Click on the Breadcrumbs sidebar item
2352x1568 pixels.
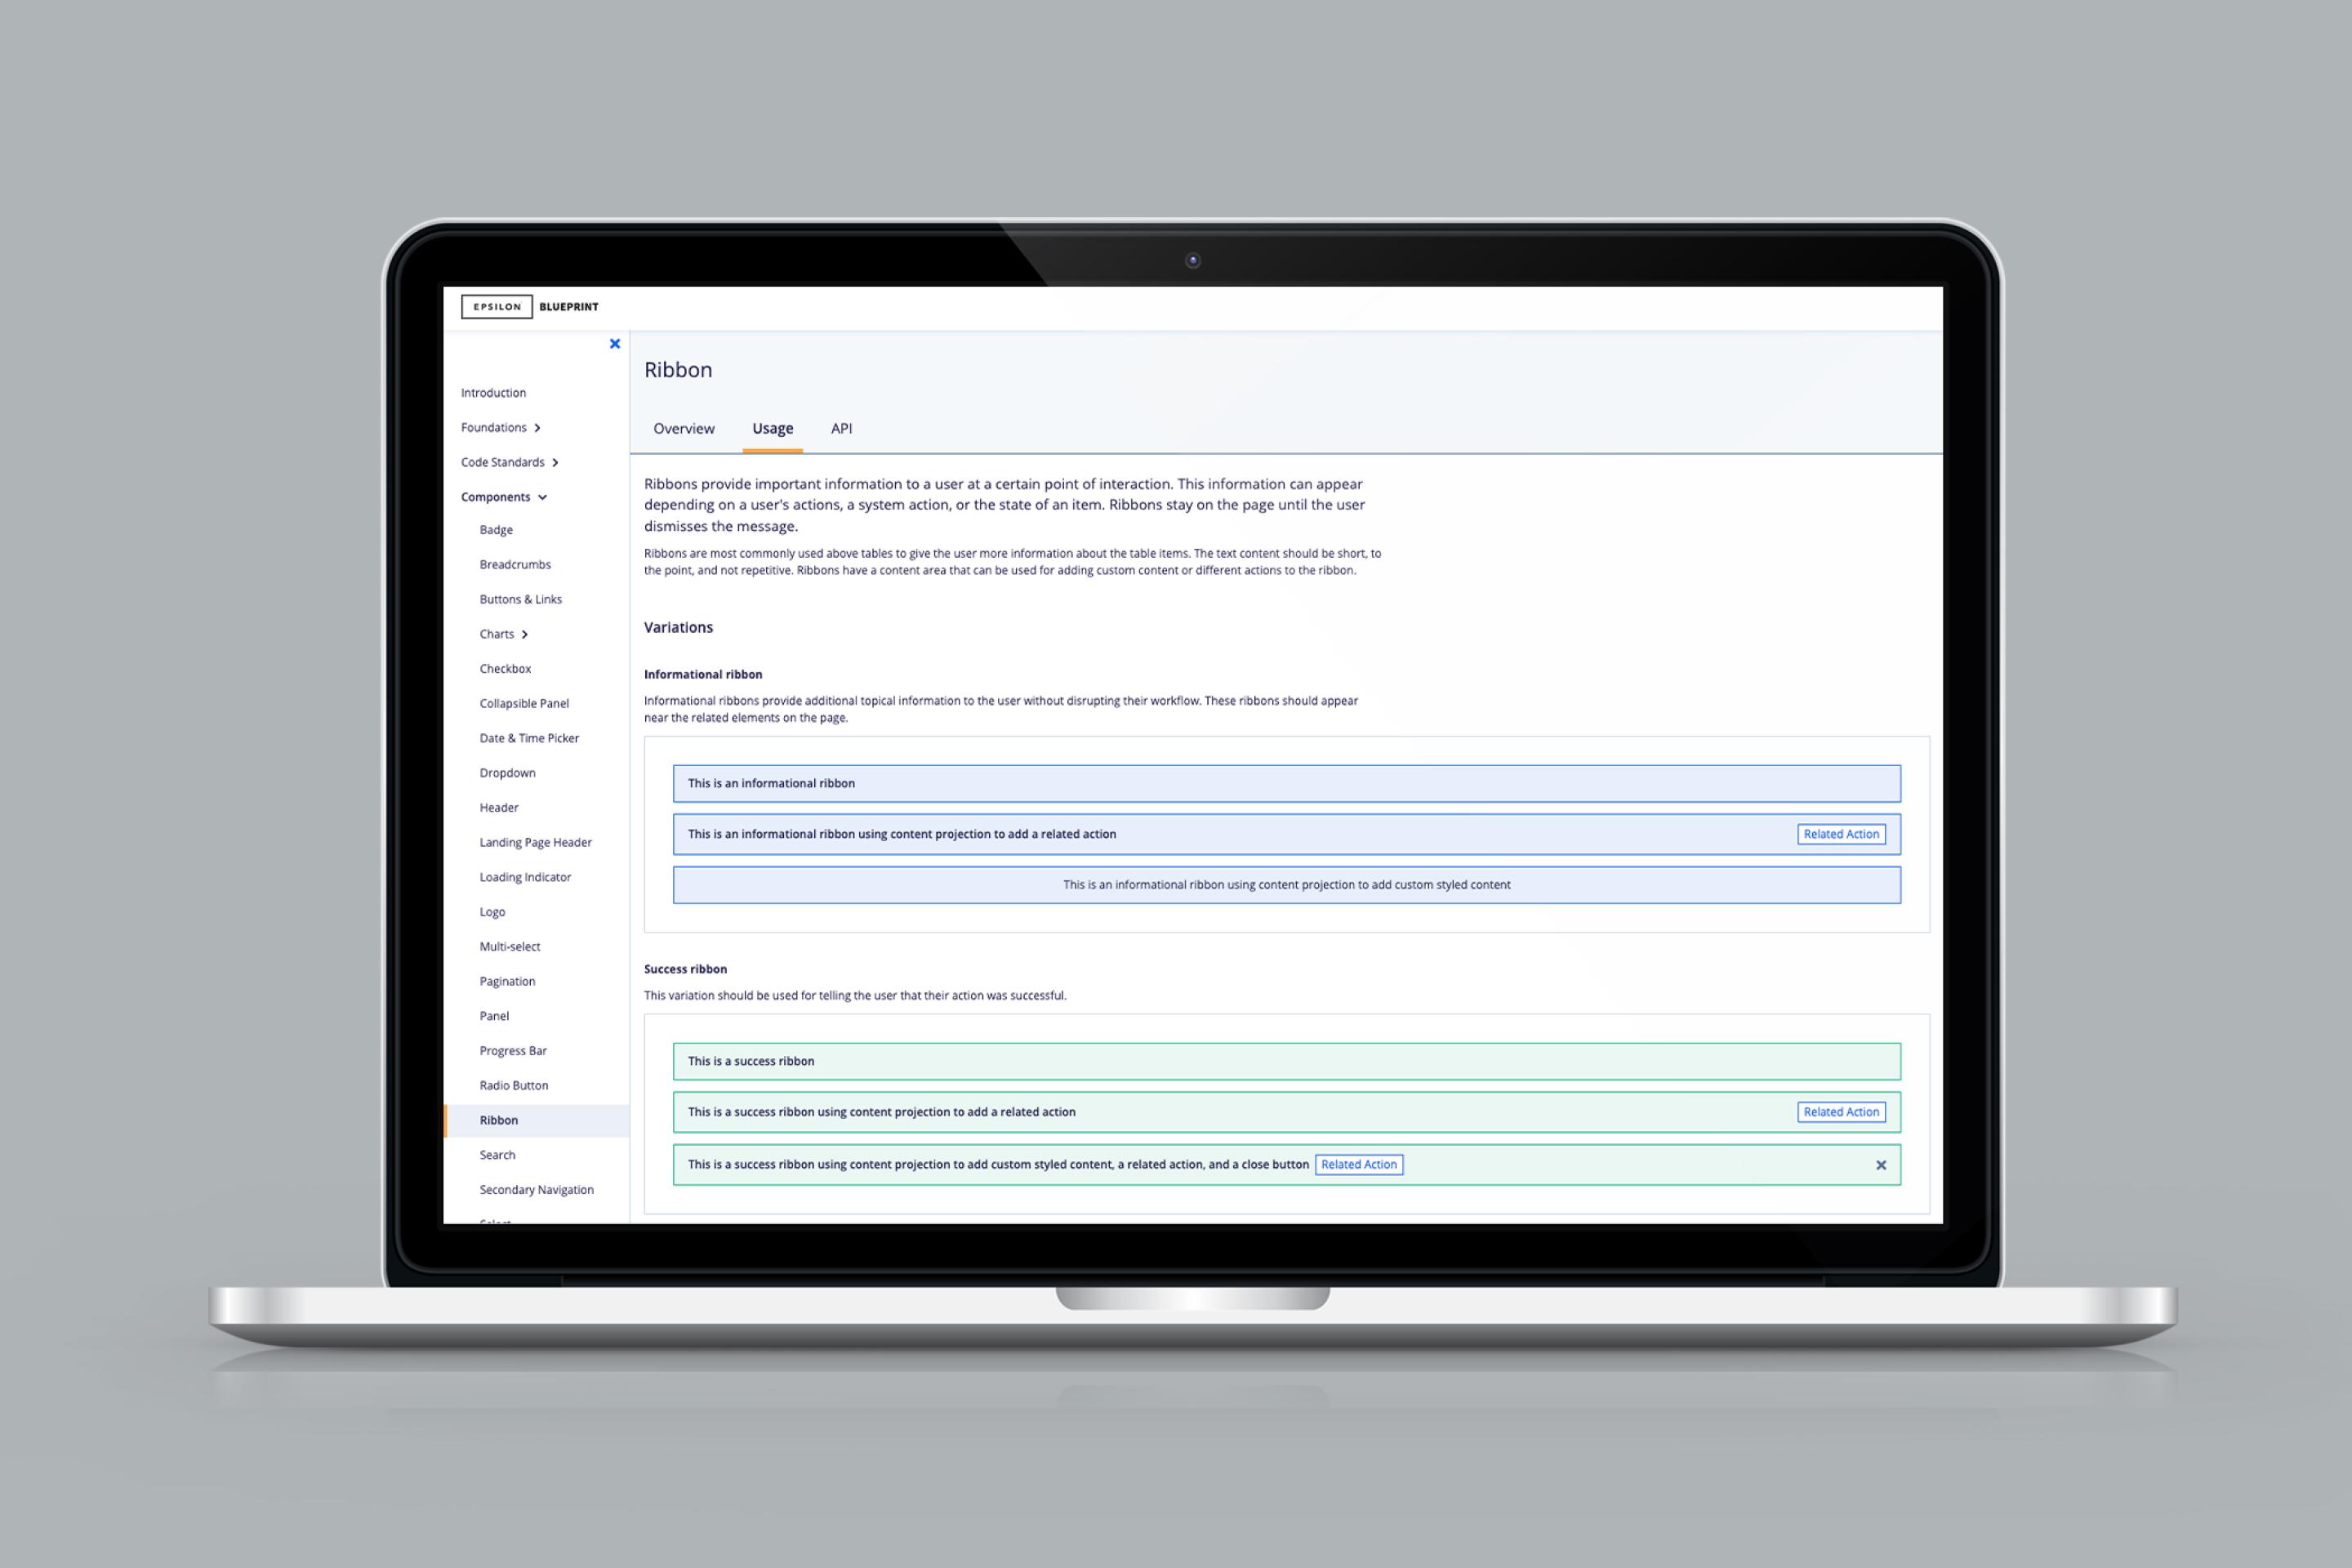[x=514, y=563]
